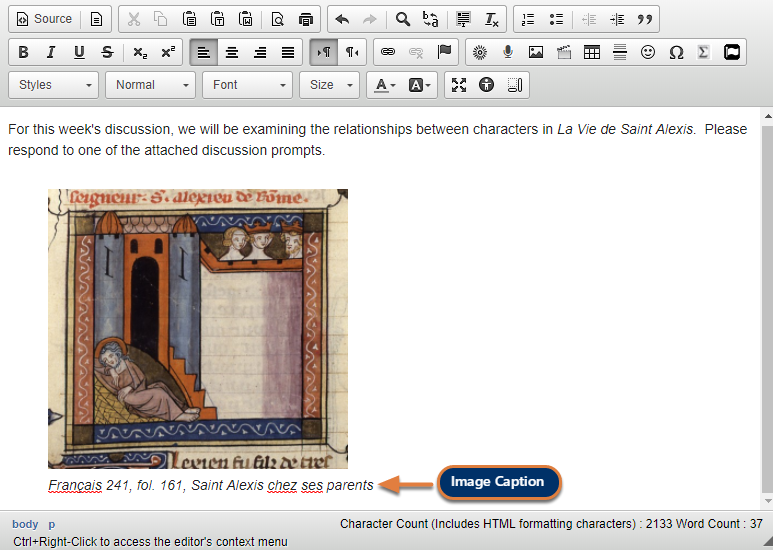Insert a Table

pyautogui.click(x=592, y=52)
